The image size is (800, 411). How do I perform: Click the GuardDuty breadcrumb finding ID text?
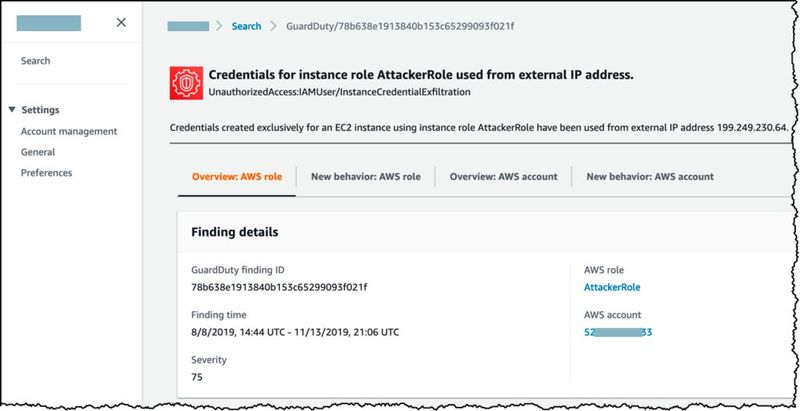(x=400, y=26)
